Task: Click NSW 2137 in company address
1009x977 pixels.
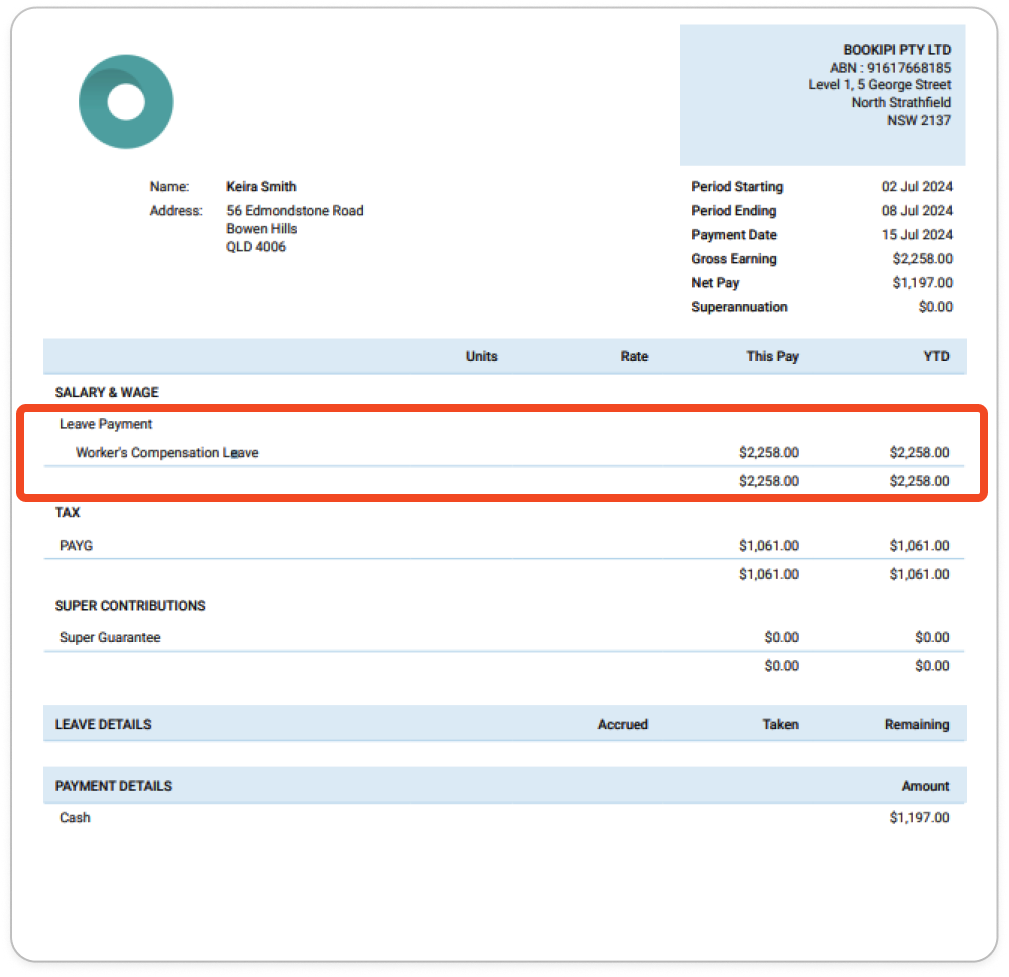Action: pyautogui.click(x=918, y=120)
